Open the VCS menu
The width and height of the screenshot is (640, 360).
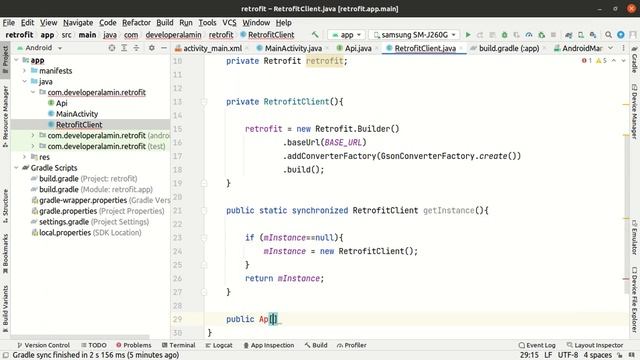[229, 22]
